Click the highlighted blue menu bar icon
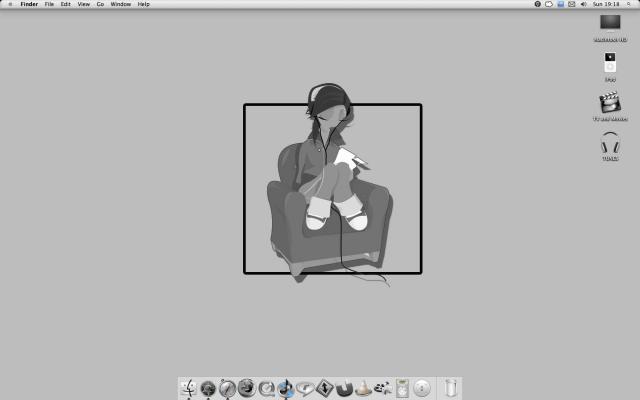Screen dimensions: 640x400 point(560,4)
